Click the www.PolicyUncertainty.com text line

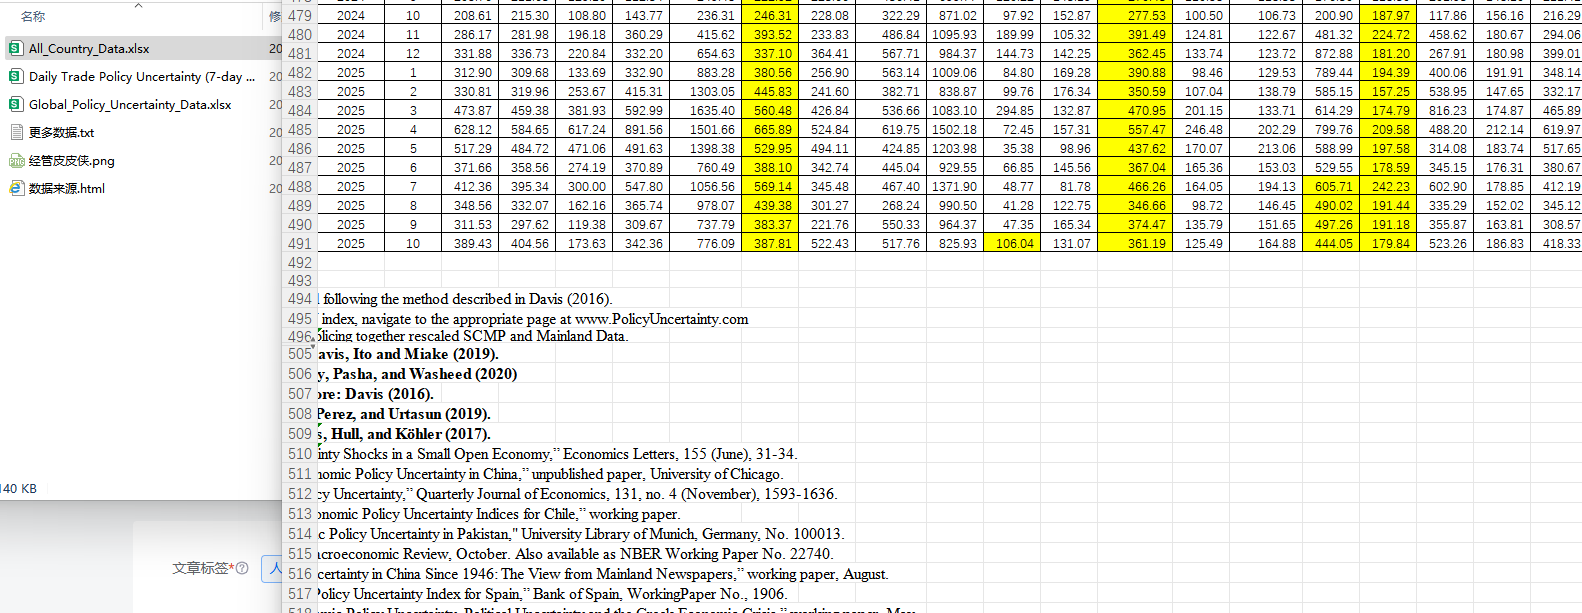click(533, 319)
